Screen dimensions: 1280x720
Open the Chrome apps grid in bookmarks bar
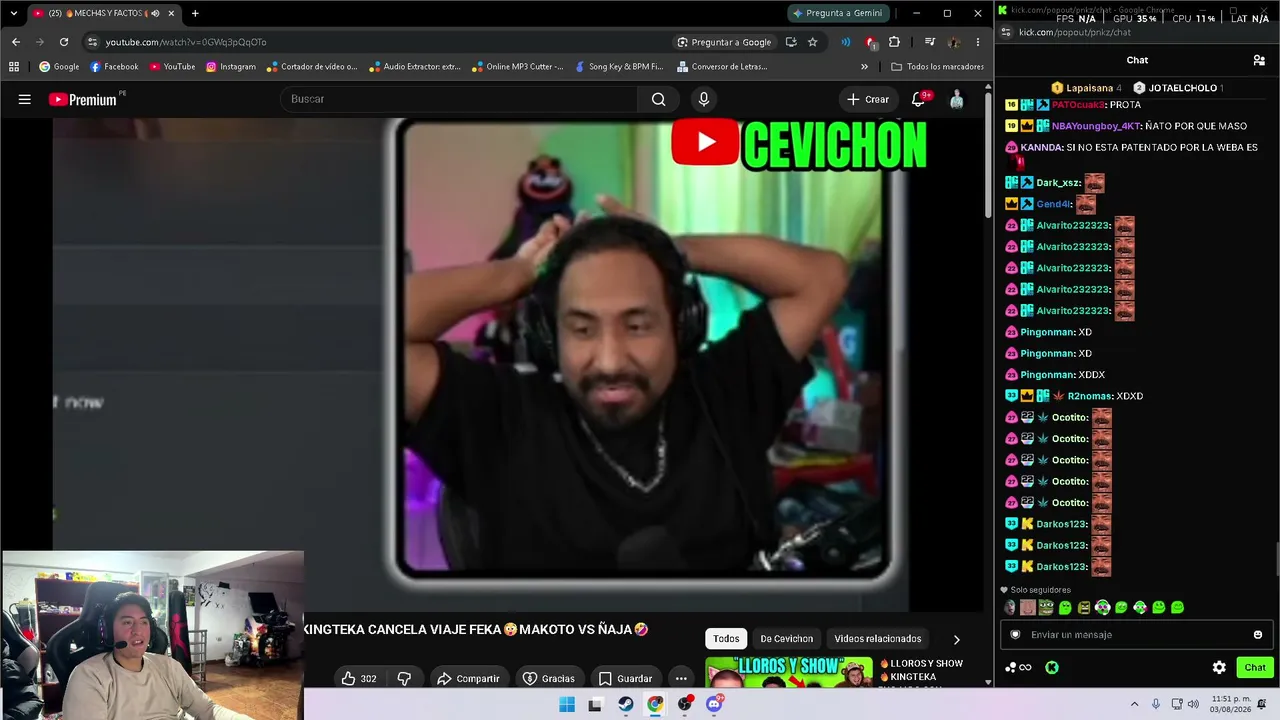click(14, 67)
